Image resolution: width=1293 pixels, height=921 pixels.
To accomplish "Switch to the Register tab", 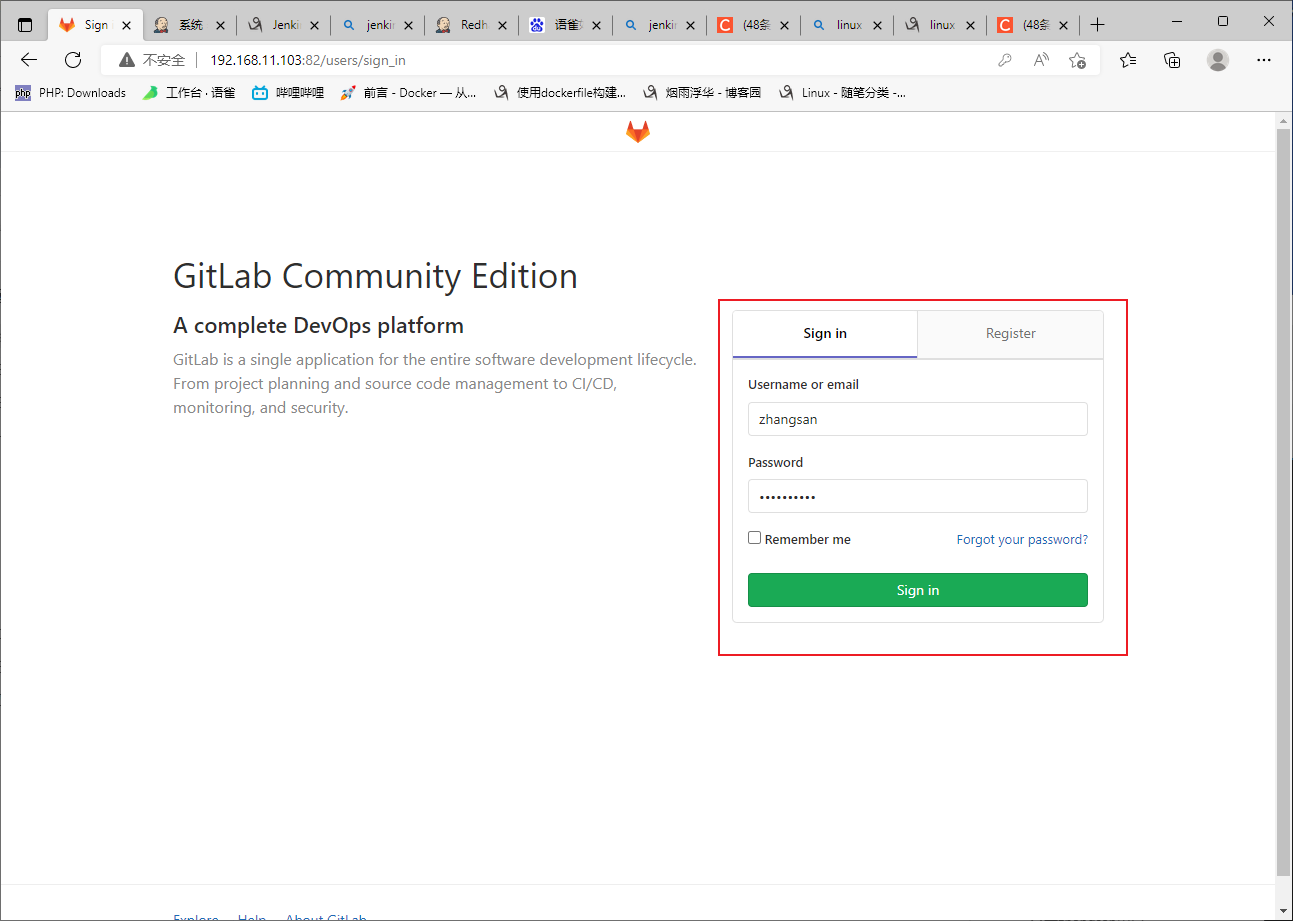I will click(1010, 334).
